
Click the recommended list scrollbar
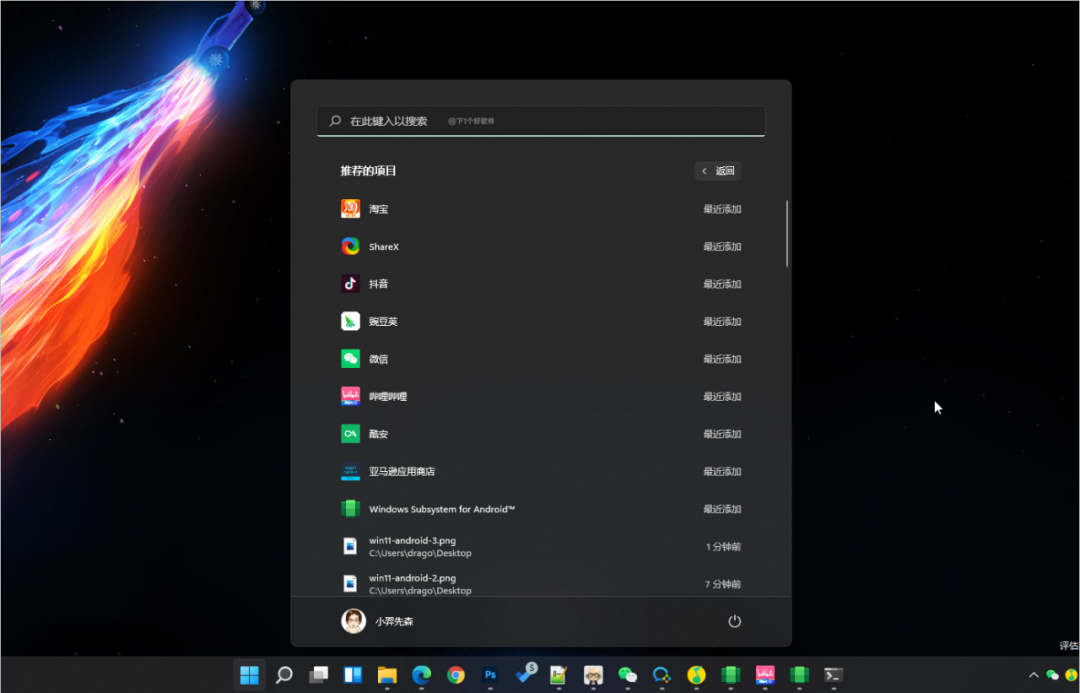(787, 233)
